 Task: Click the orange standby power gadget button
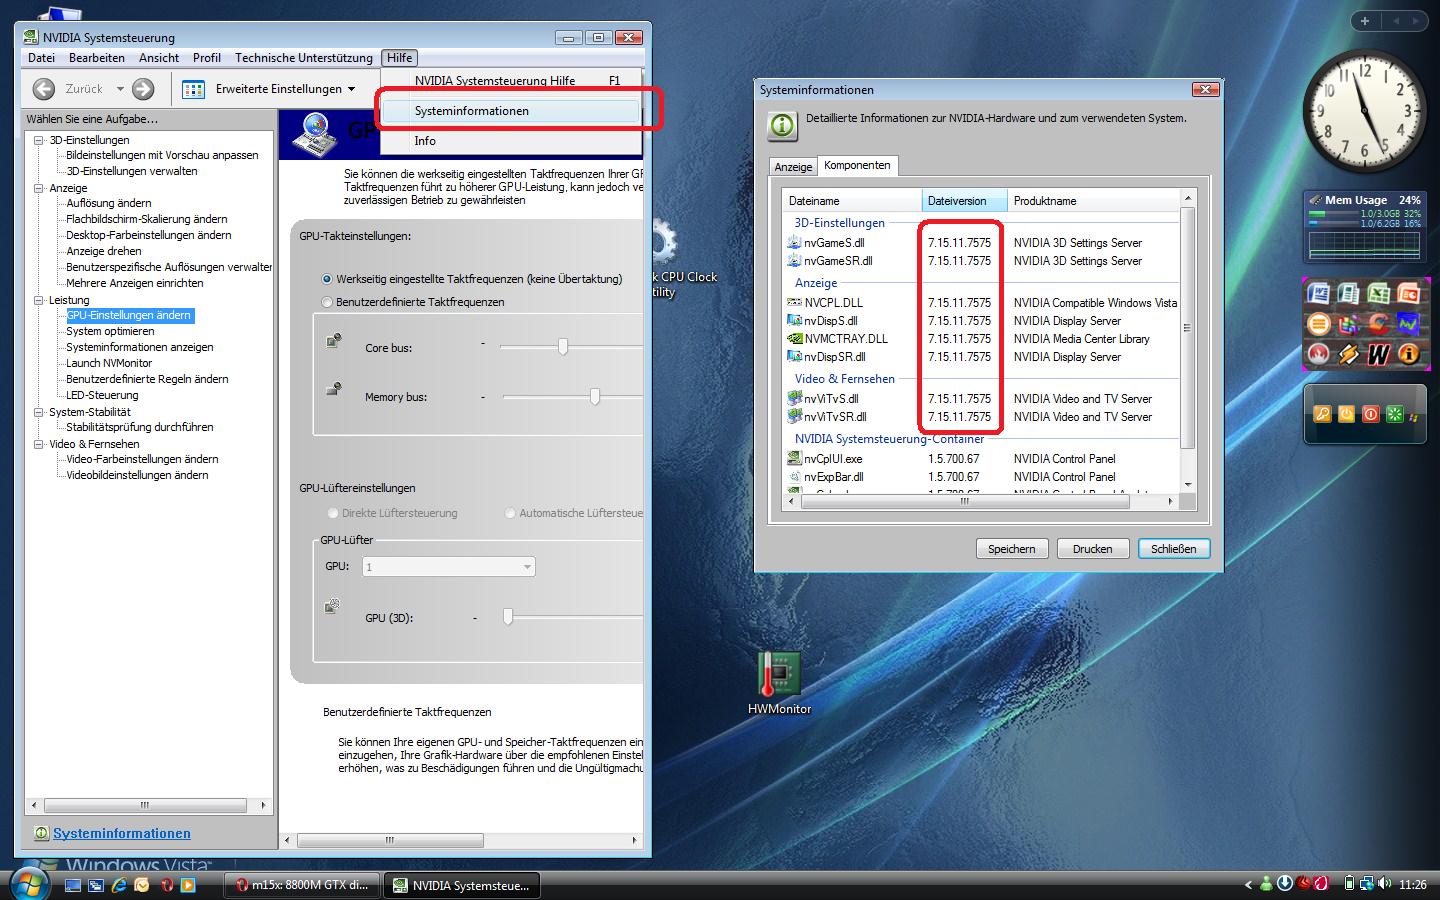pyautogui.click(x=1346, y=414)
